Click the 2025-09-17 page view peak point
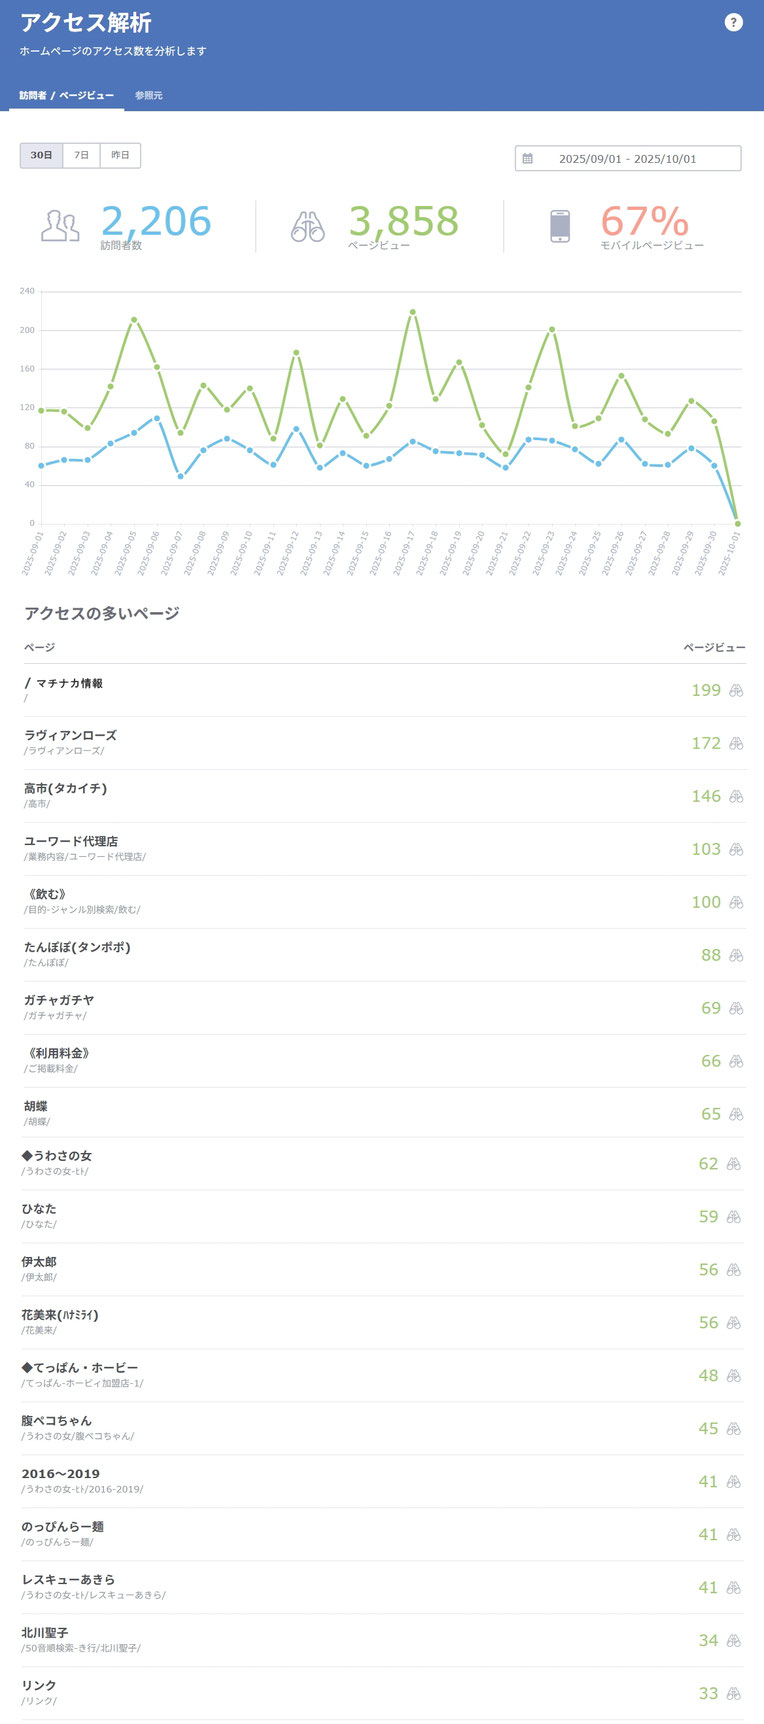This screenshot has height=1724, width=764. point(412,312)
